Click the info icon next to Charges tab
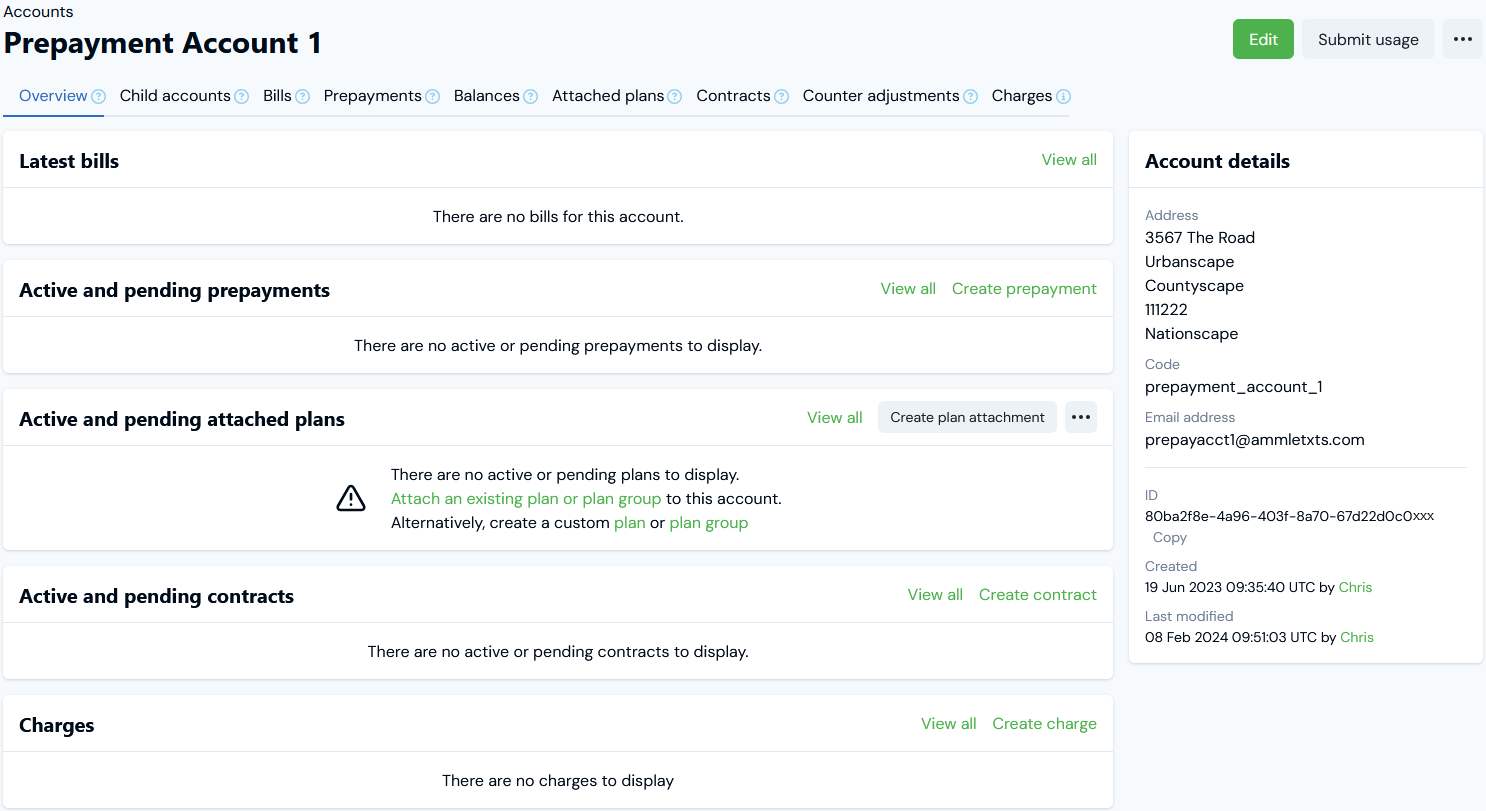The image size is (1486, 811). pos(1063,97)
